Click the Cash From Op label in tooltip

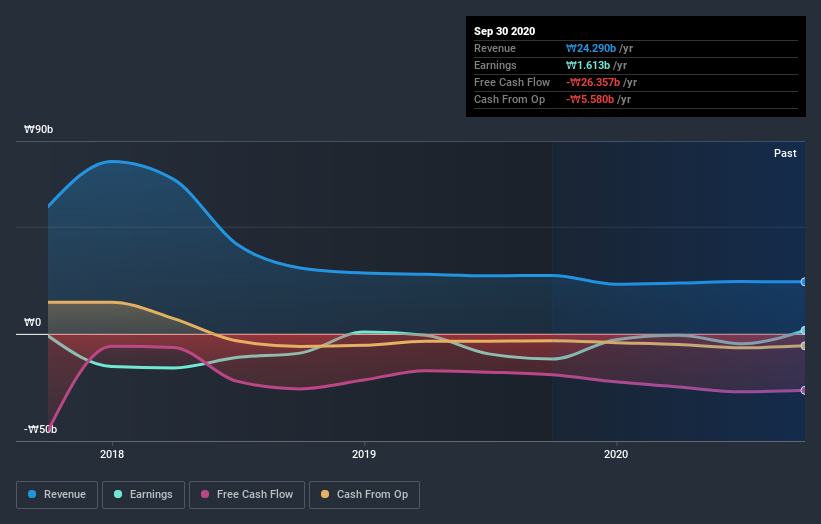(x=509, y=99)
